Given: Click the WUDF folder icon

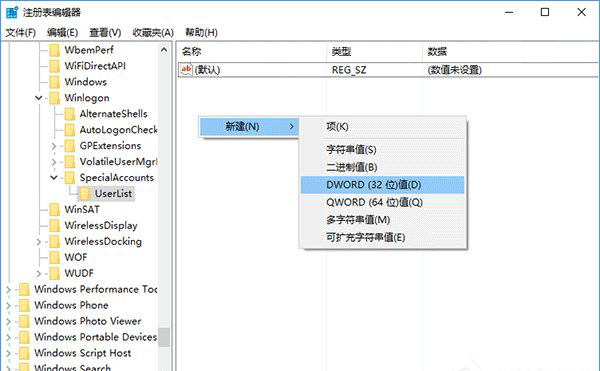Looking at the screenshot, I should [55, 273].
